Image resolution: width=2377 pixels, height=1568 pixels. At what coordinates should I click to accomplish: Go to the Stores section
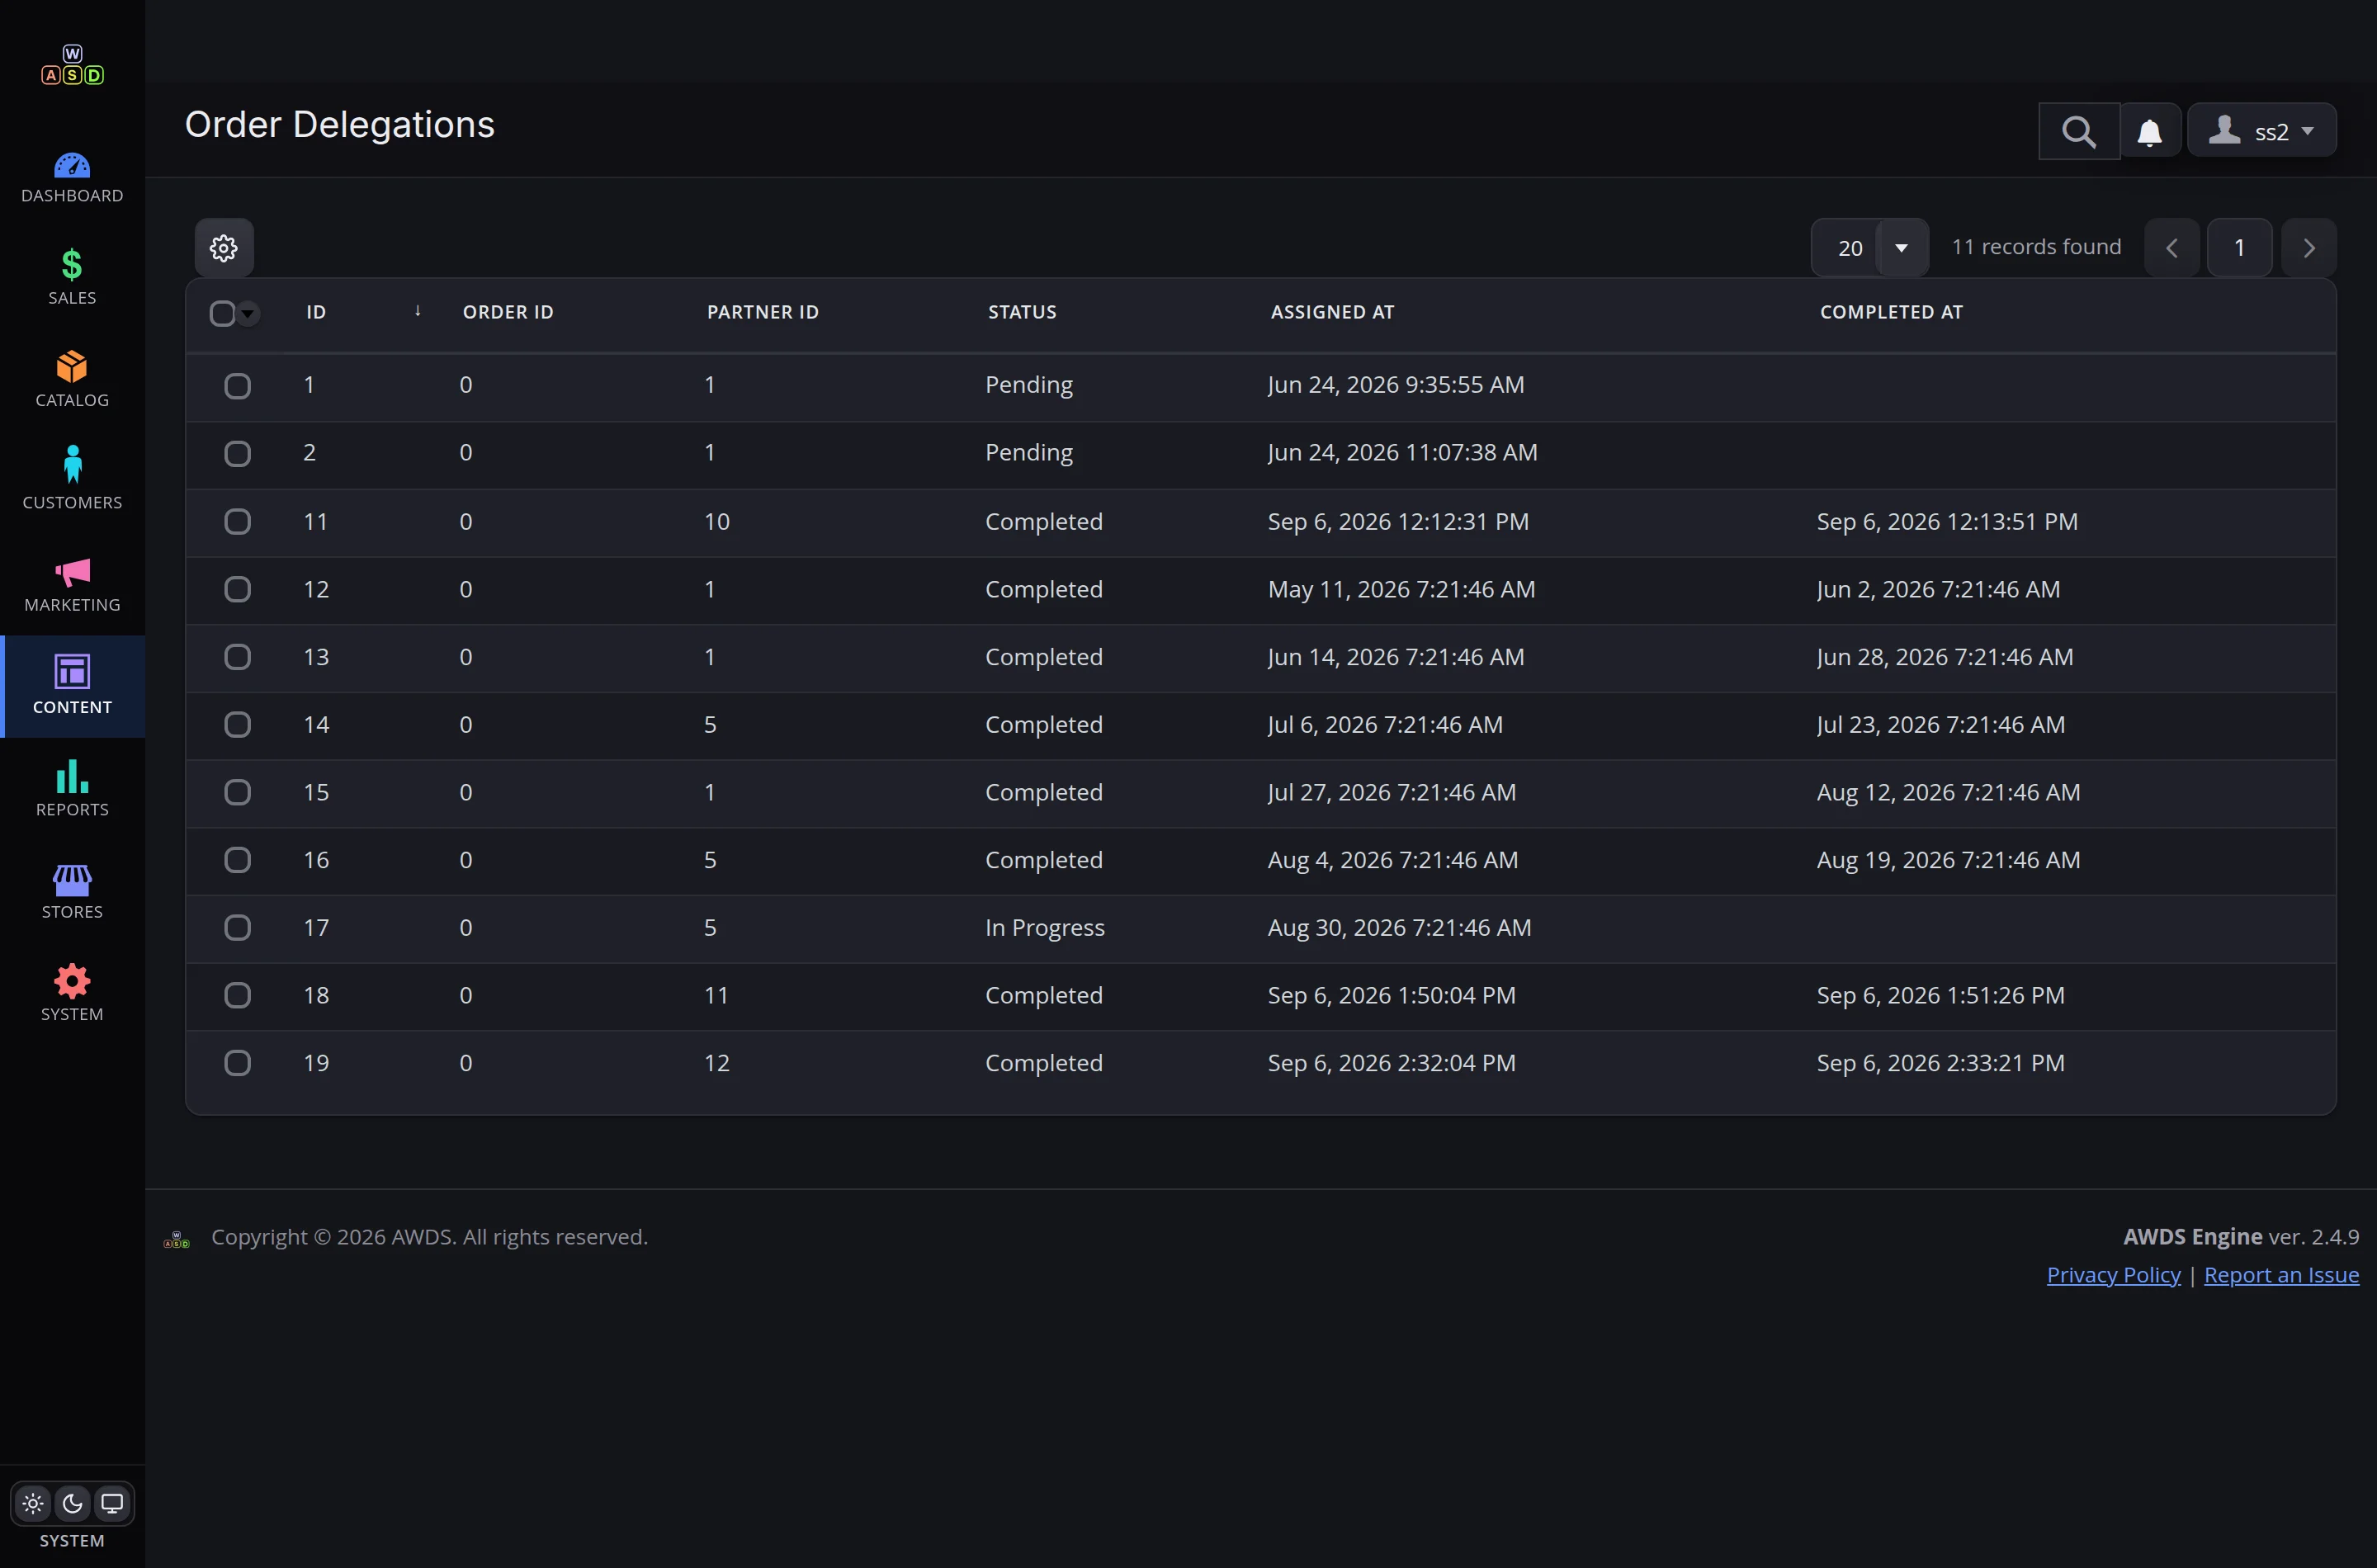pyautogui.click(x=72, y=891)
